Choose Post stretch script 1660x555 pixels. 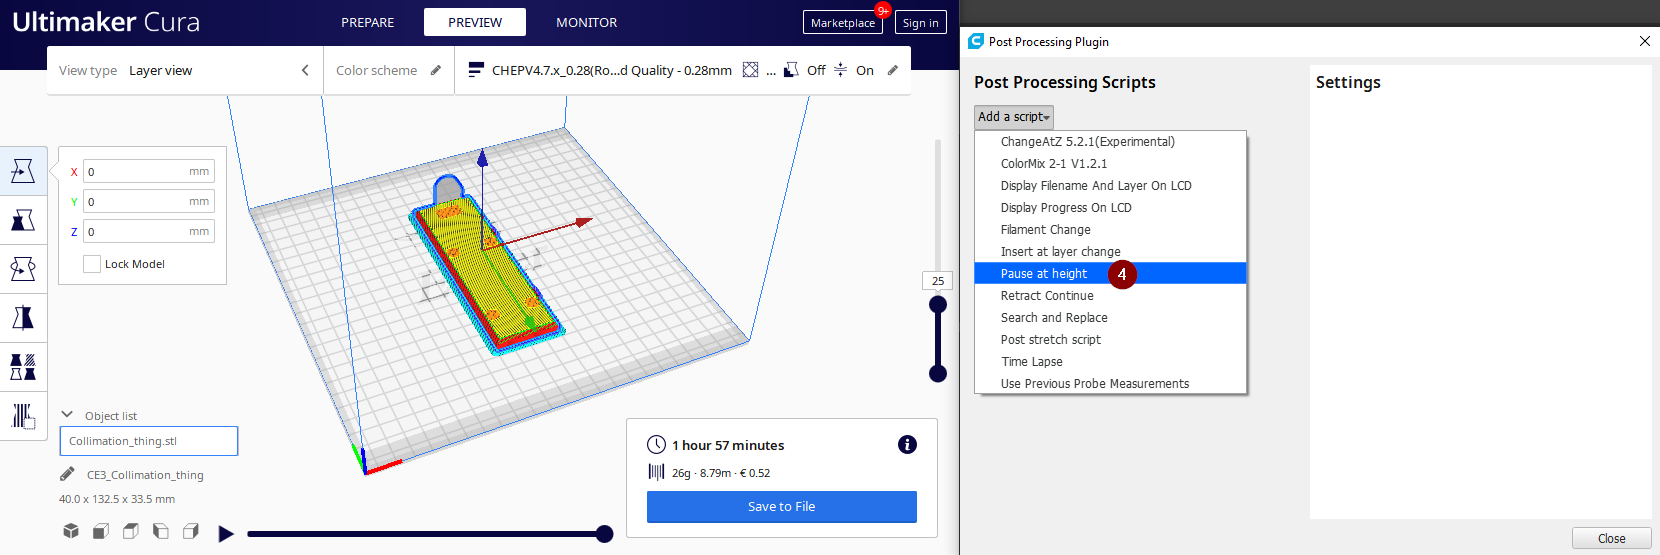point(1111,340)
